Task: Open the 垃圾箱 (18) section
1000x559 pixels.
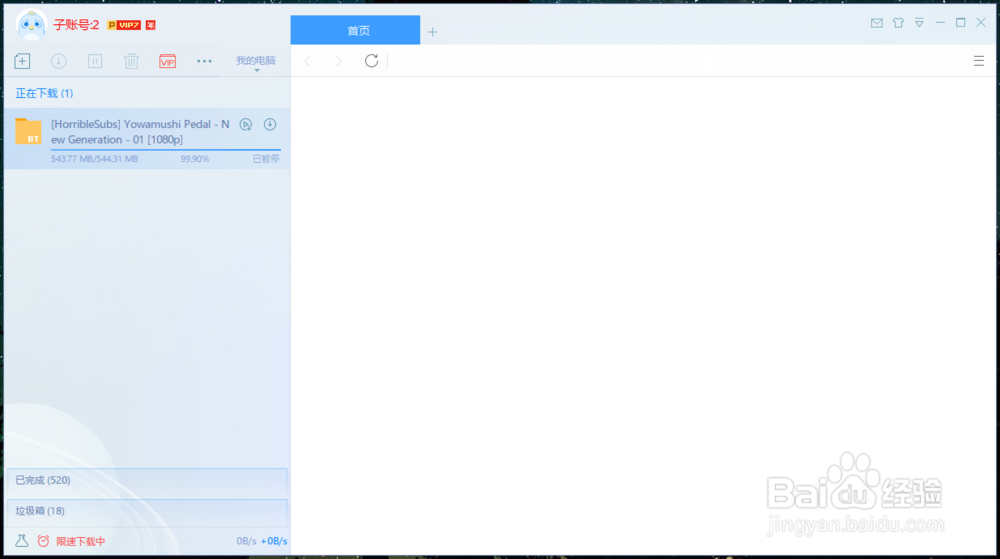Action: coord(147,511)
